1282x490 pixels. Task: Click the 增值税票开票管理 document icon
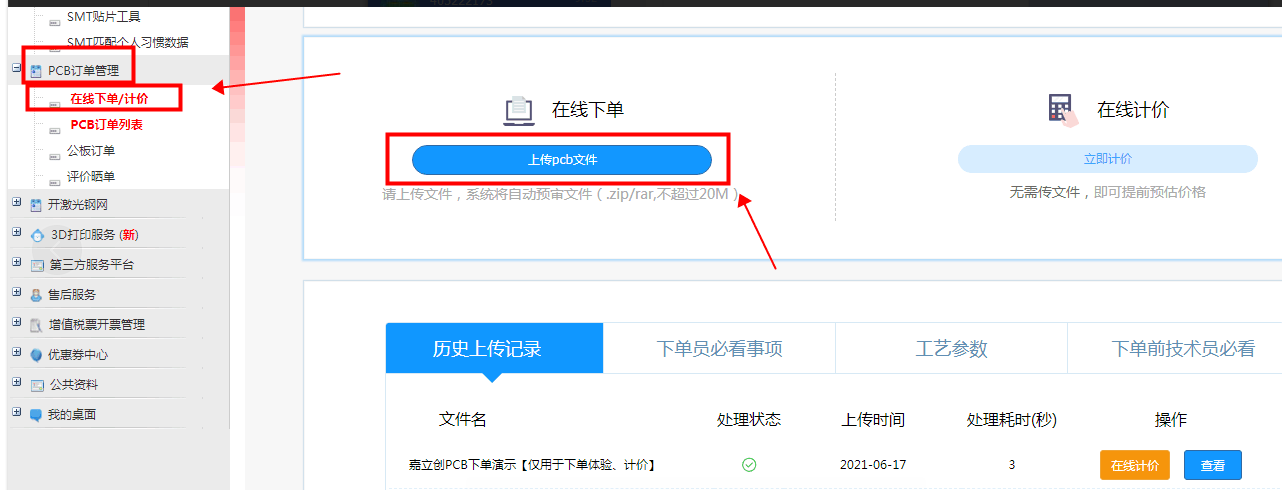pyautogui.click(x=37, y=325)
